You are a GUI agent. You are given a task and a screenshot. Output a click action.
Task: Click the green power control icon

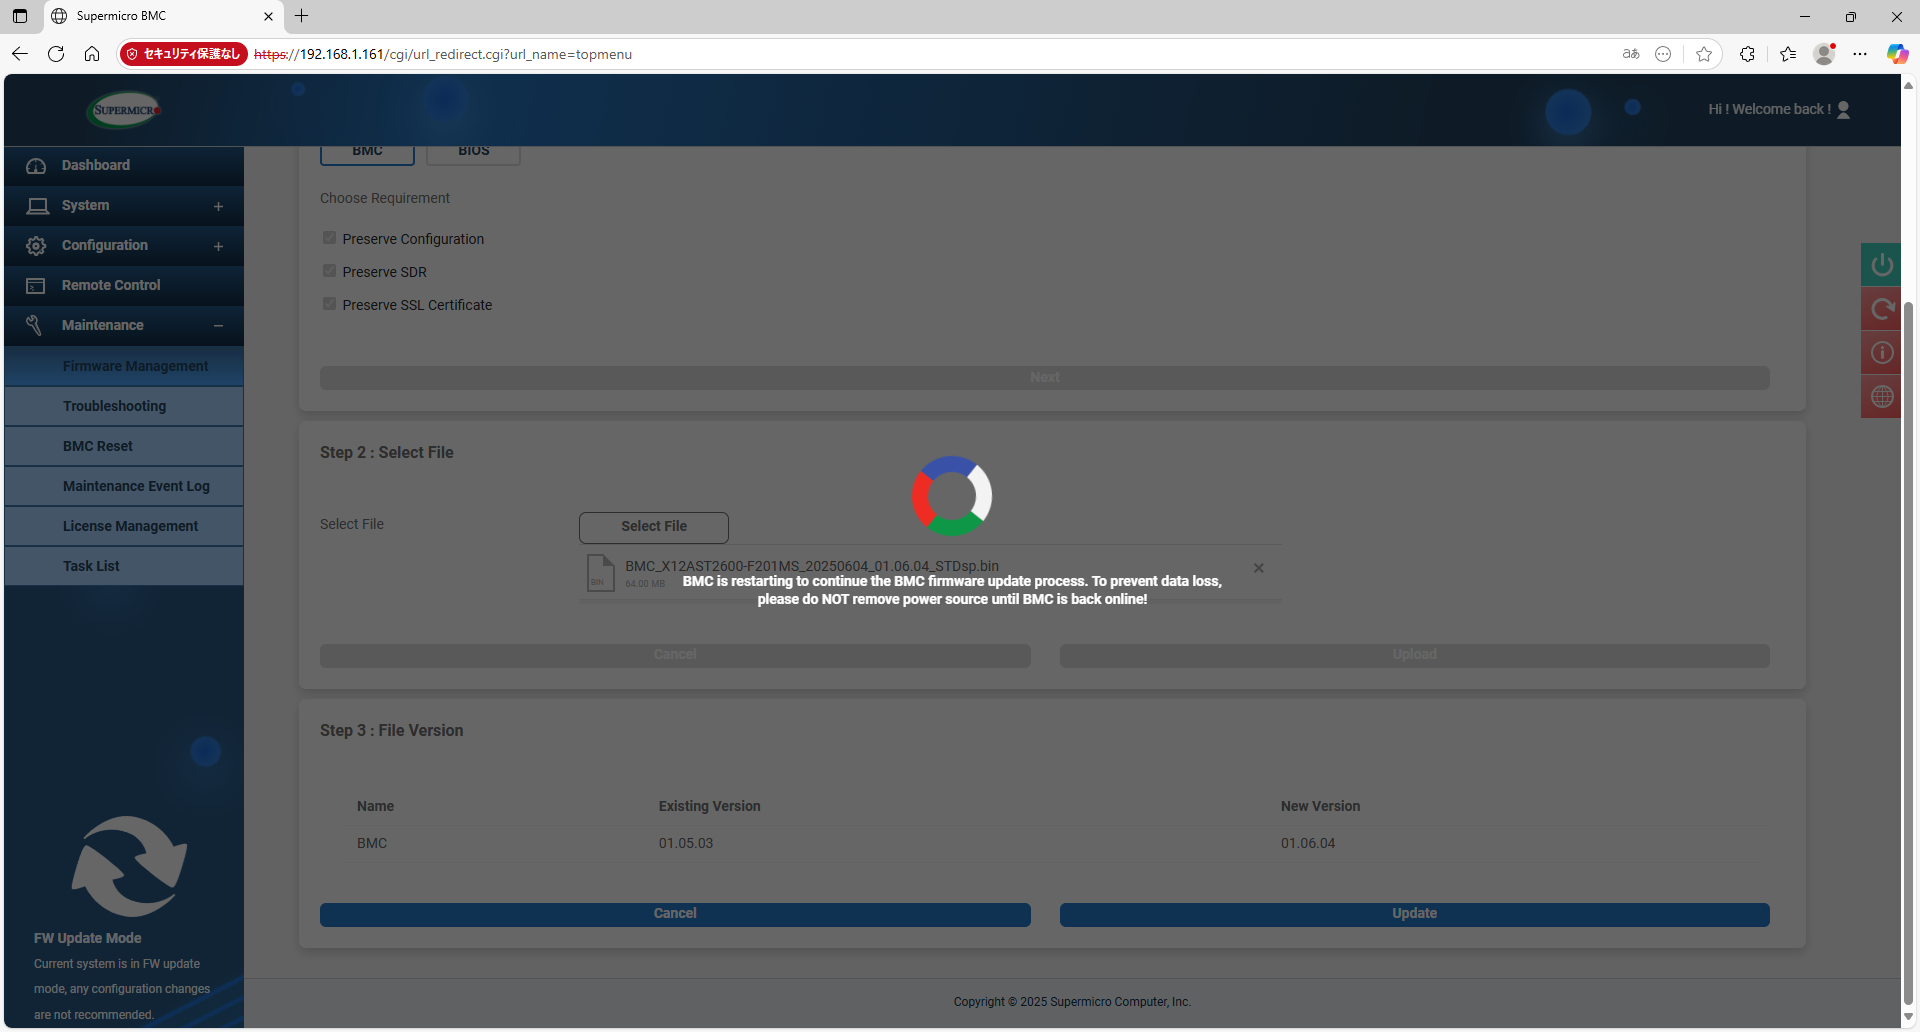point(1881,265)
